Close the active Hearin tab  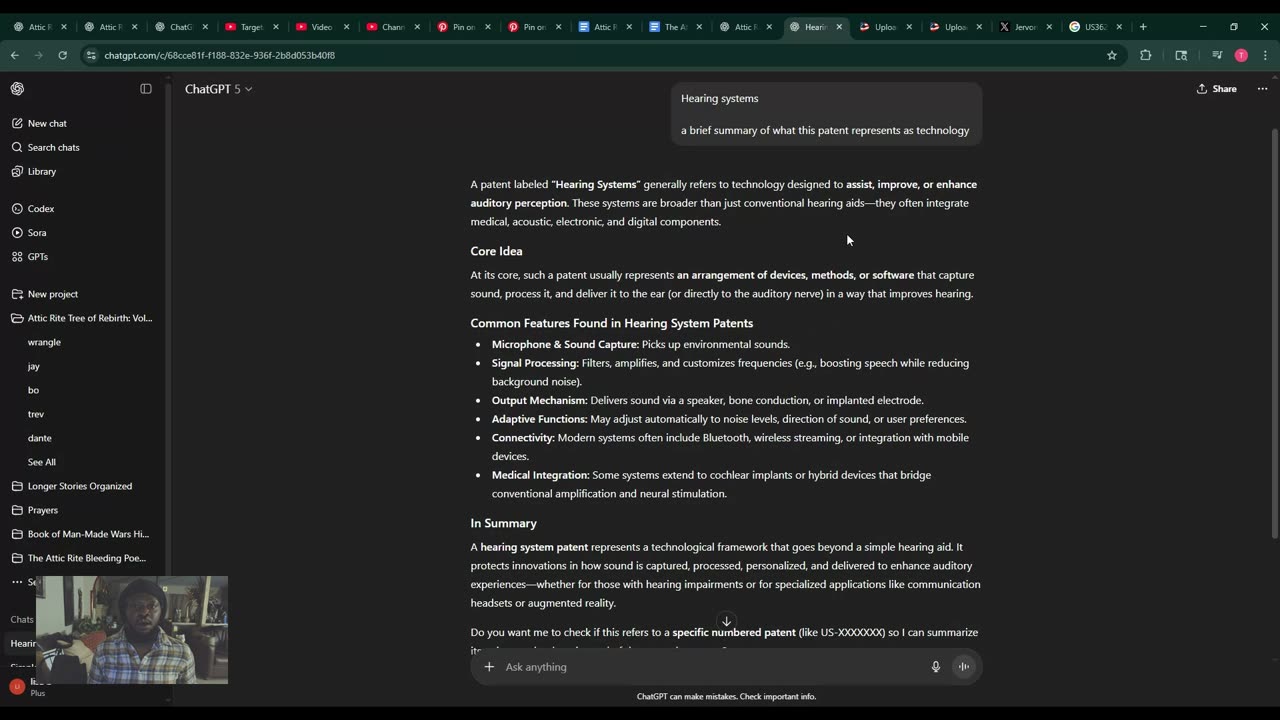pyautogui.click(x=839, y=27)
